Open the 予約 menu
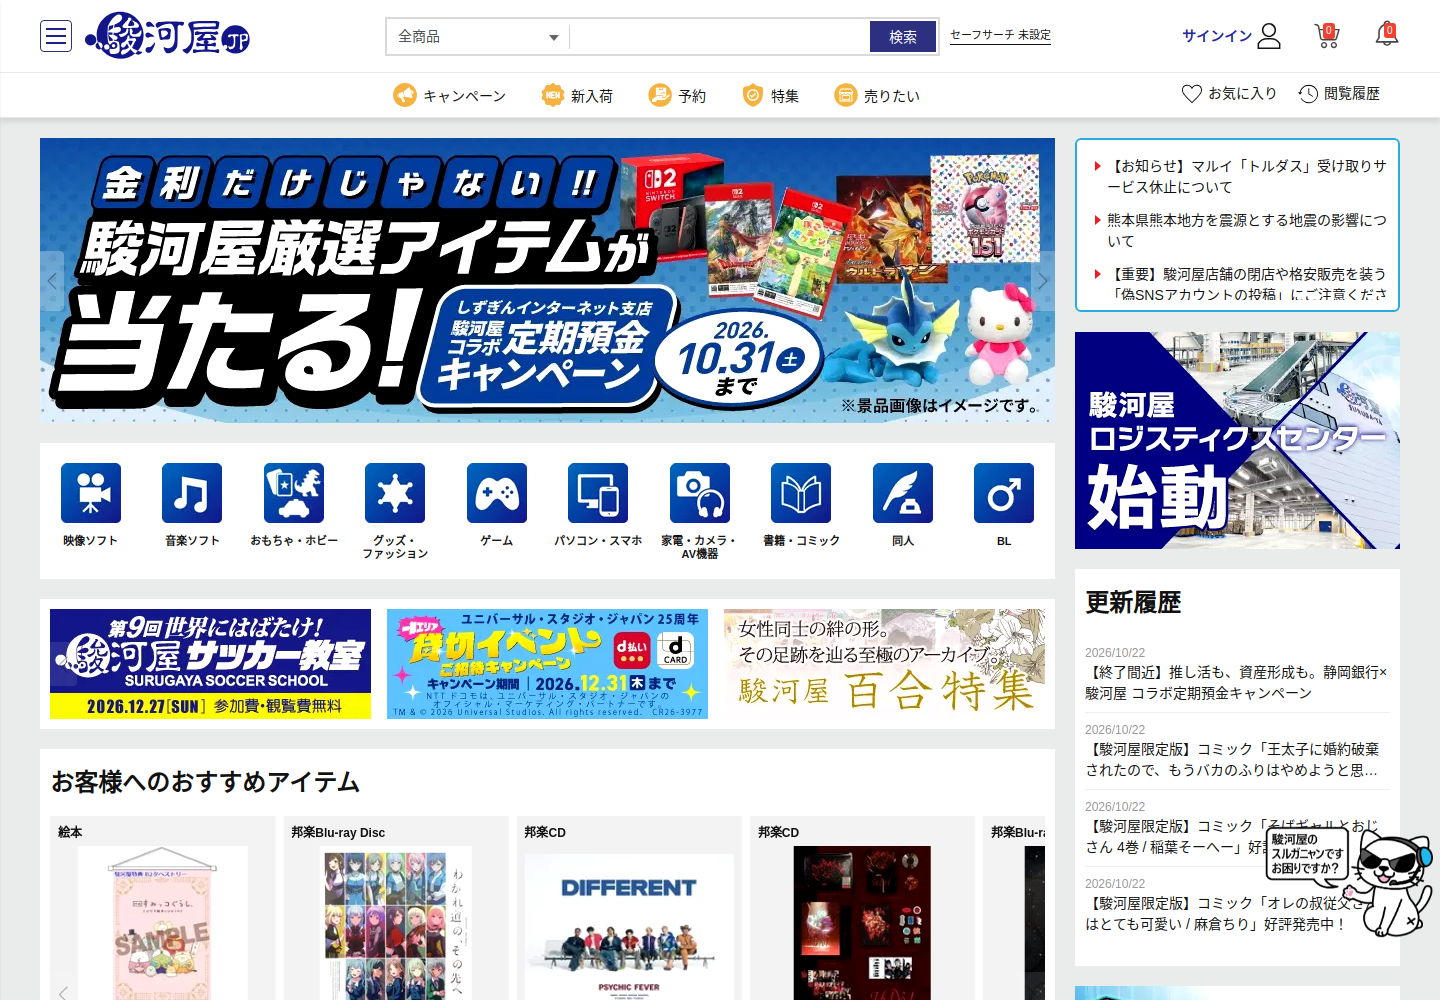1440x1000 pixels. coord(677,95)
